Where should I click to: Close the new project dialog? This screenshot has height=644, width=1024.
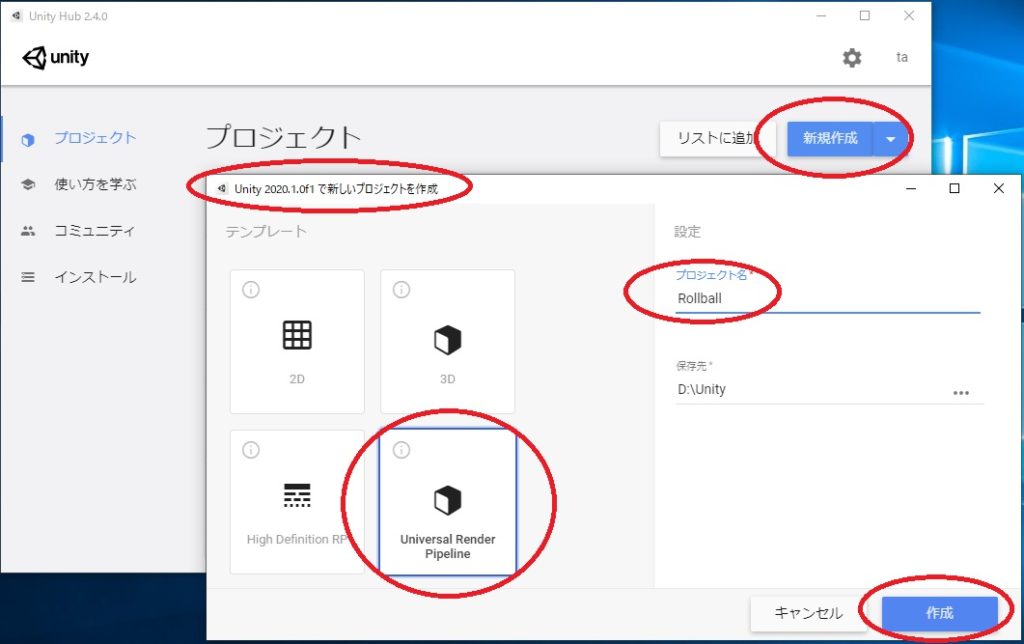pyautogui.click(x=999, y=188)
